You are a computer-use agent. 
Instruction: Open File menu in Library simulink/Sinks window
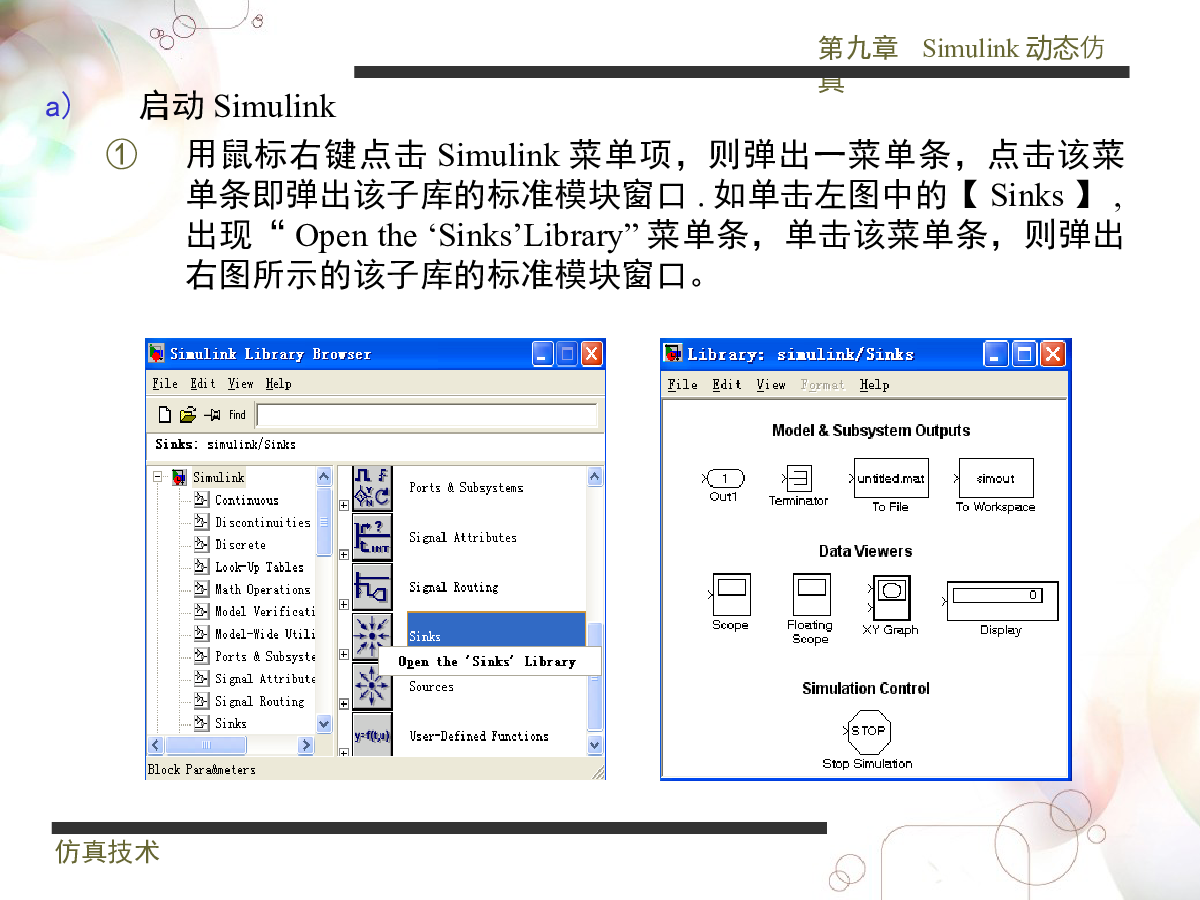click(x=683, y=385)
